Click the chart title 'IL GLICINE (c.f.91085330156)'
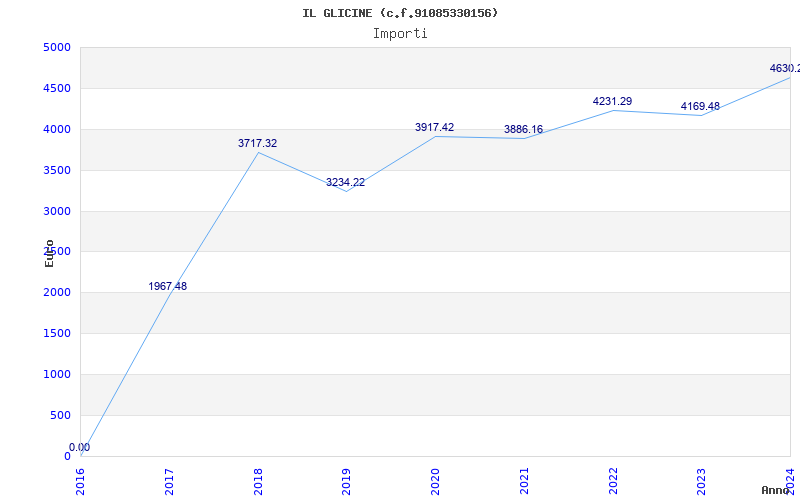Image resolution: width=800 pixels, height=500 pixels. [x=400, y=13]
